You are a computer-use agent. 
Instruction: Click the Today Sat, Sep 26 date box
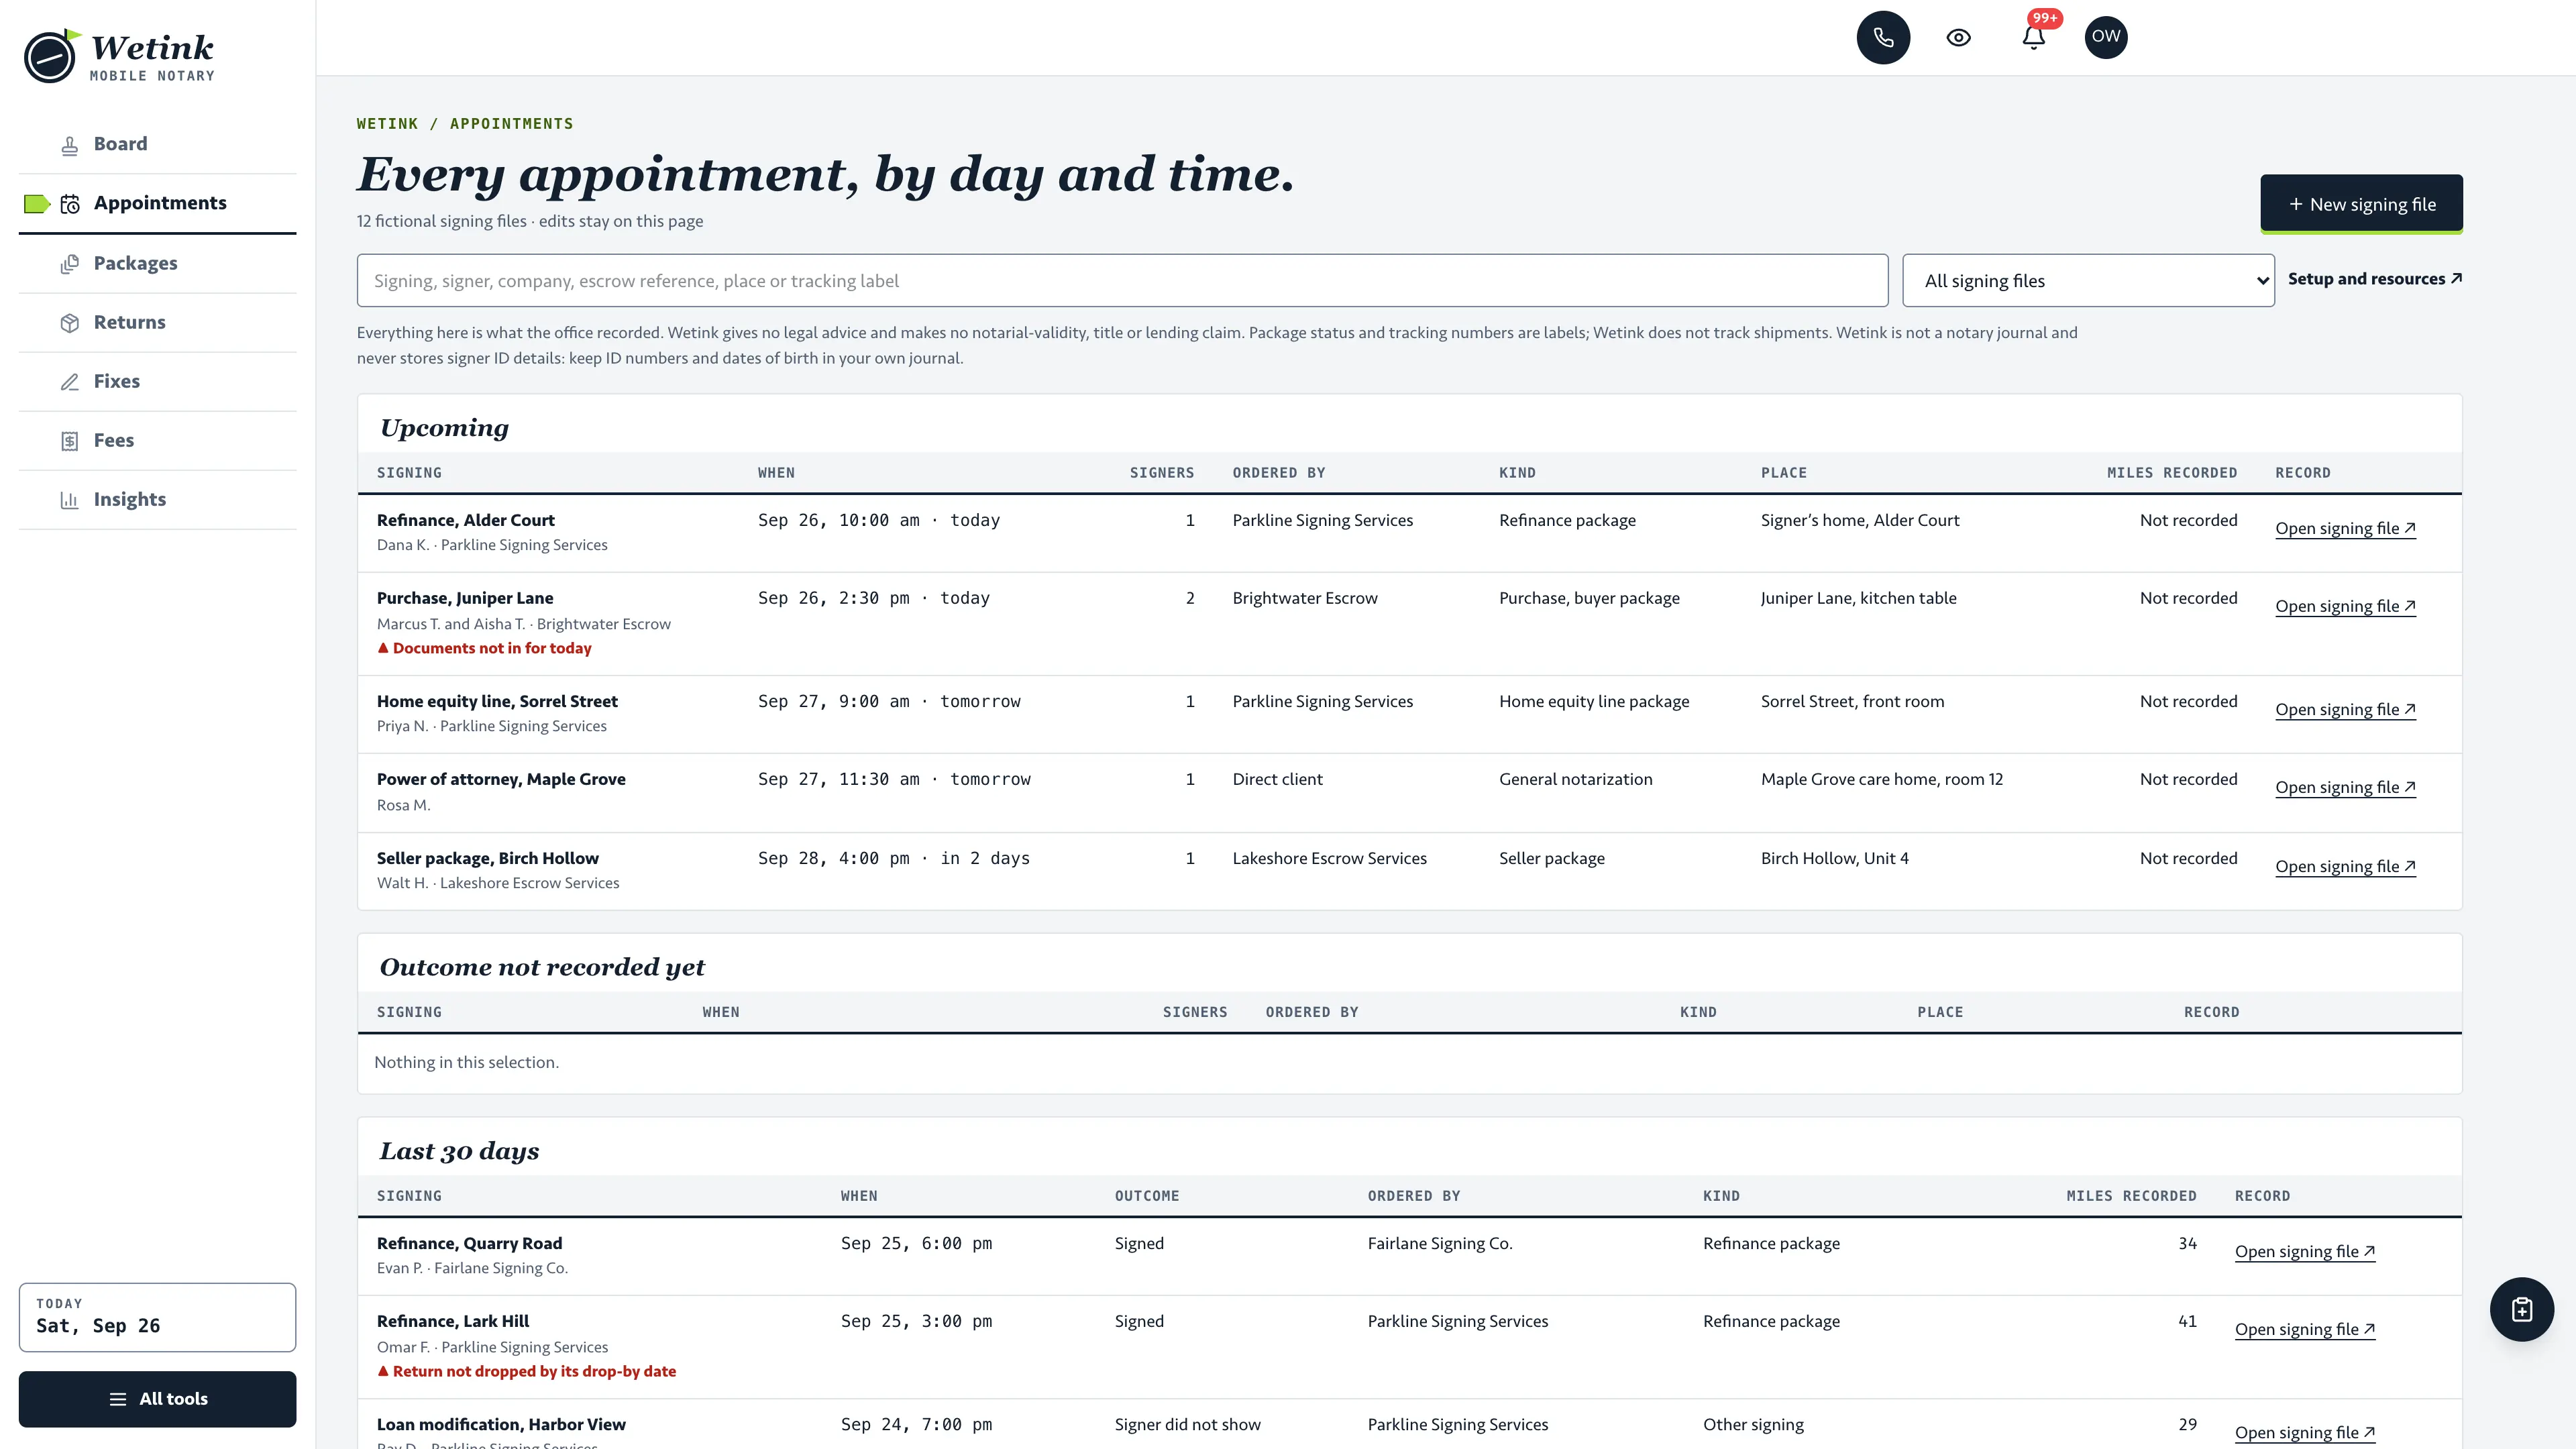coord(157,1317)
